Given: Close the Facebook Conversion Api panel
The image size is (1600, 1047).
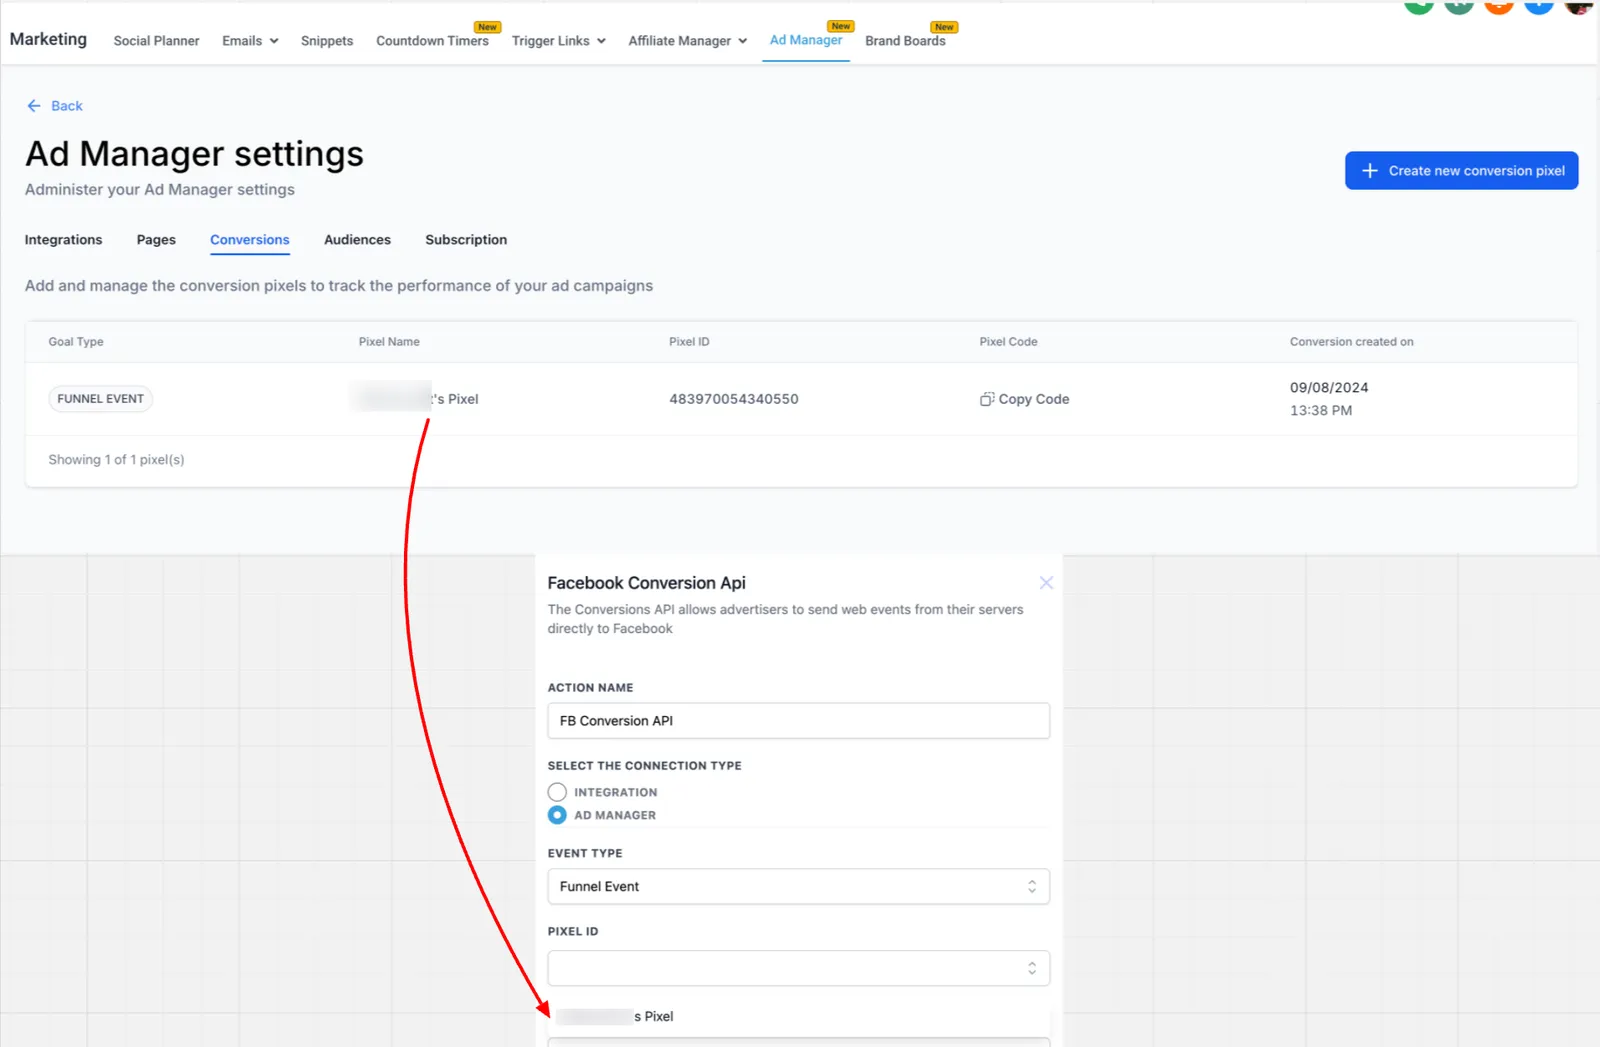Looking at the screenshot, I should 1046,583.
